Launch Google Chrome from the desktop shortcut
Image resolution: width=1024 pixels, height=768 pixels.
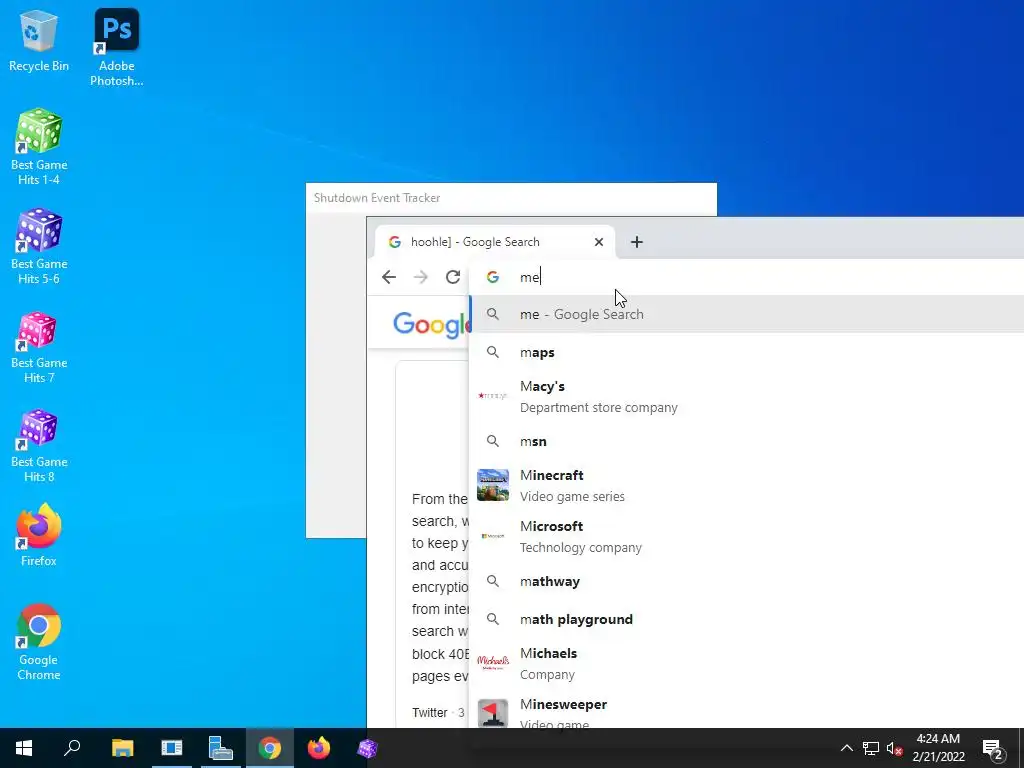39,642
